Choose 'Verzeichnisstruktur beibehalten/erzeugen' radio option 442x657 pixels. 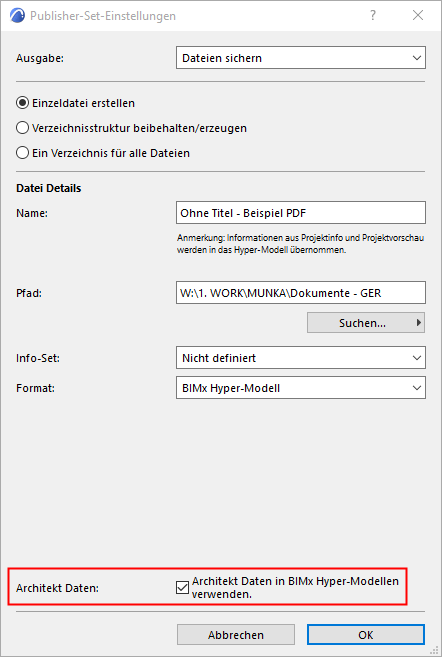[131, 128]
